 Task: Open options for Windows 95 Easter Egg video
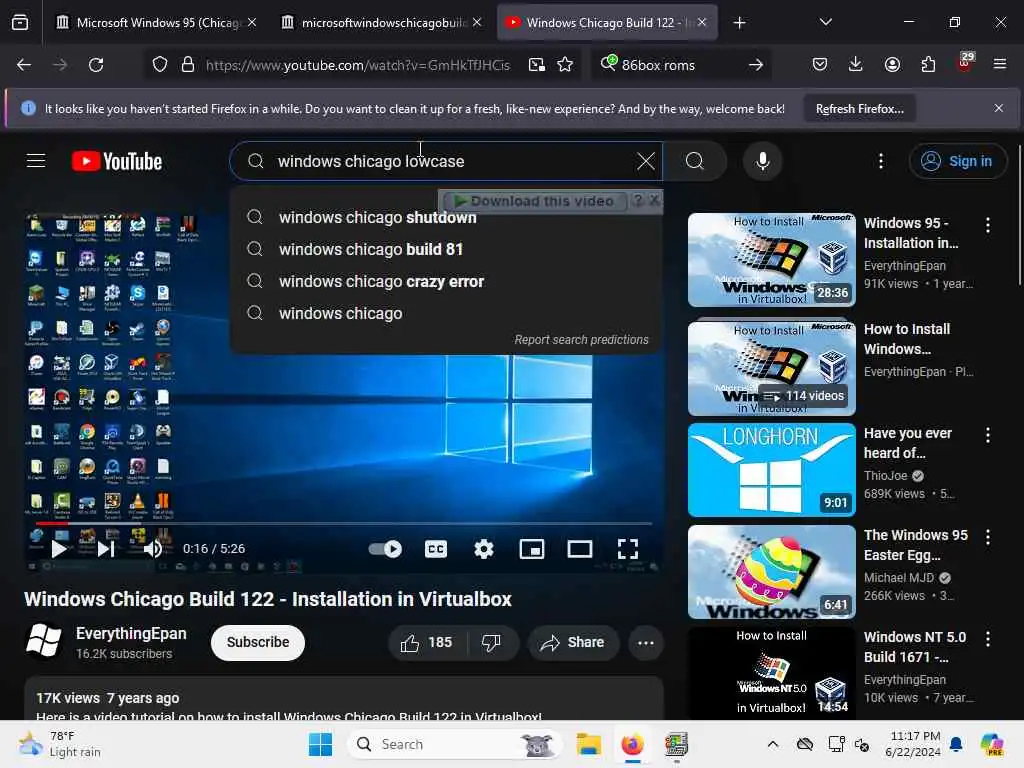tap(987, 537)
